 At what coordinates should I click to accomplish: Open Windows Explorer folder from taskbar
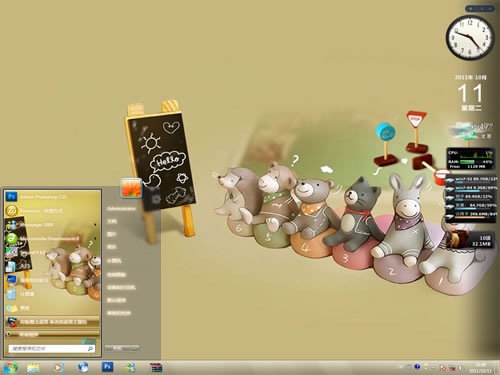33,368
